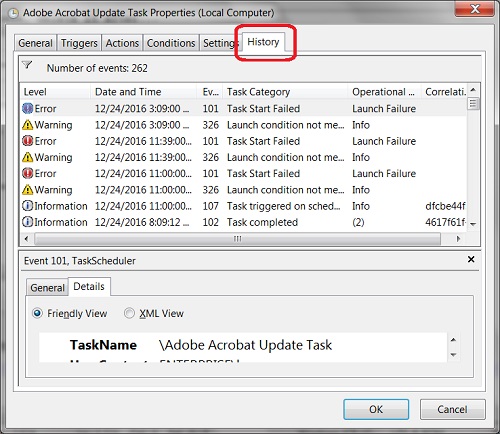500x434 pixels.
Task: Click the details view scroll up arrow
Action: point(453,340)
